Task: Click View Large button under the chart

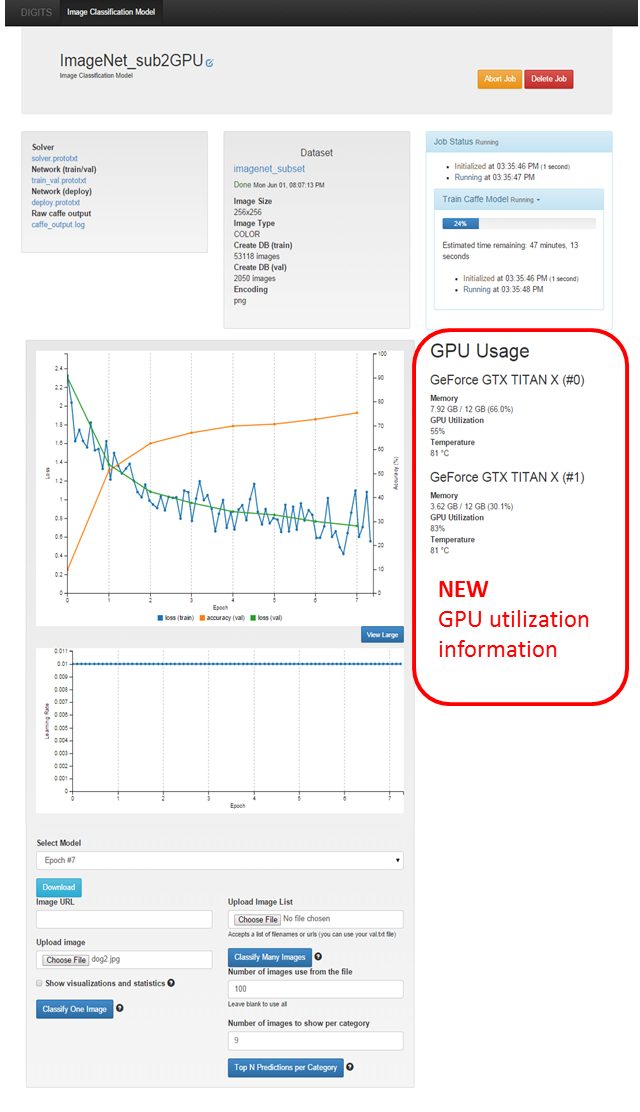Action: pos(382,635)
